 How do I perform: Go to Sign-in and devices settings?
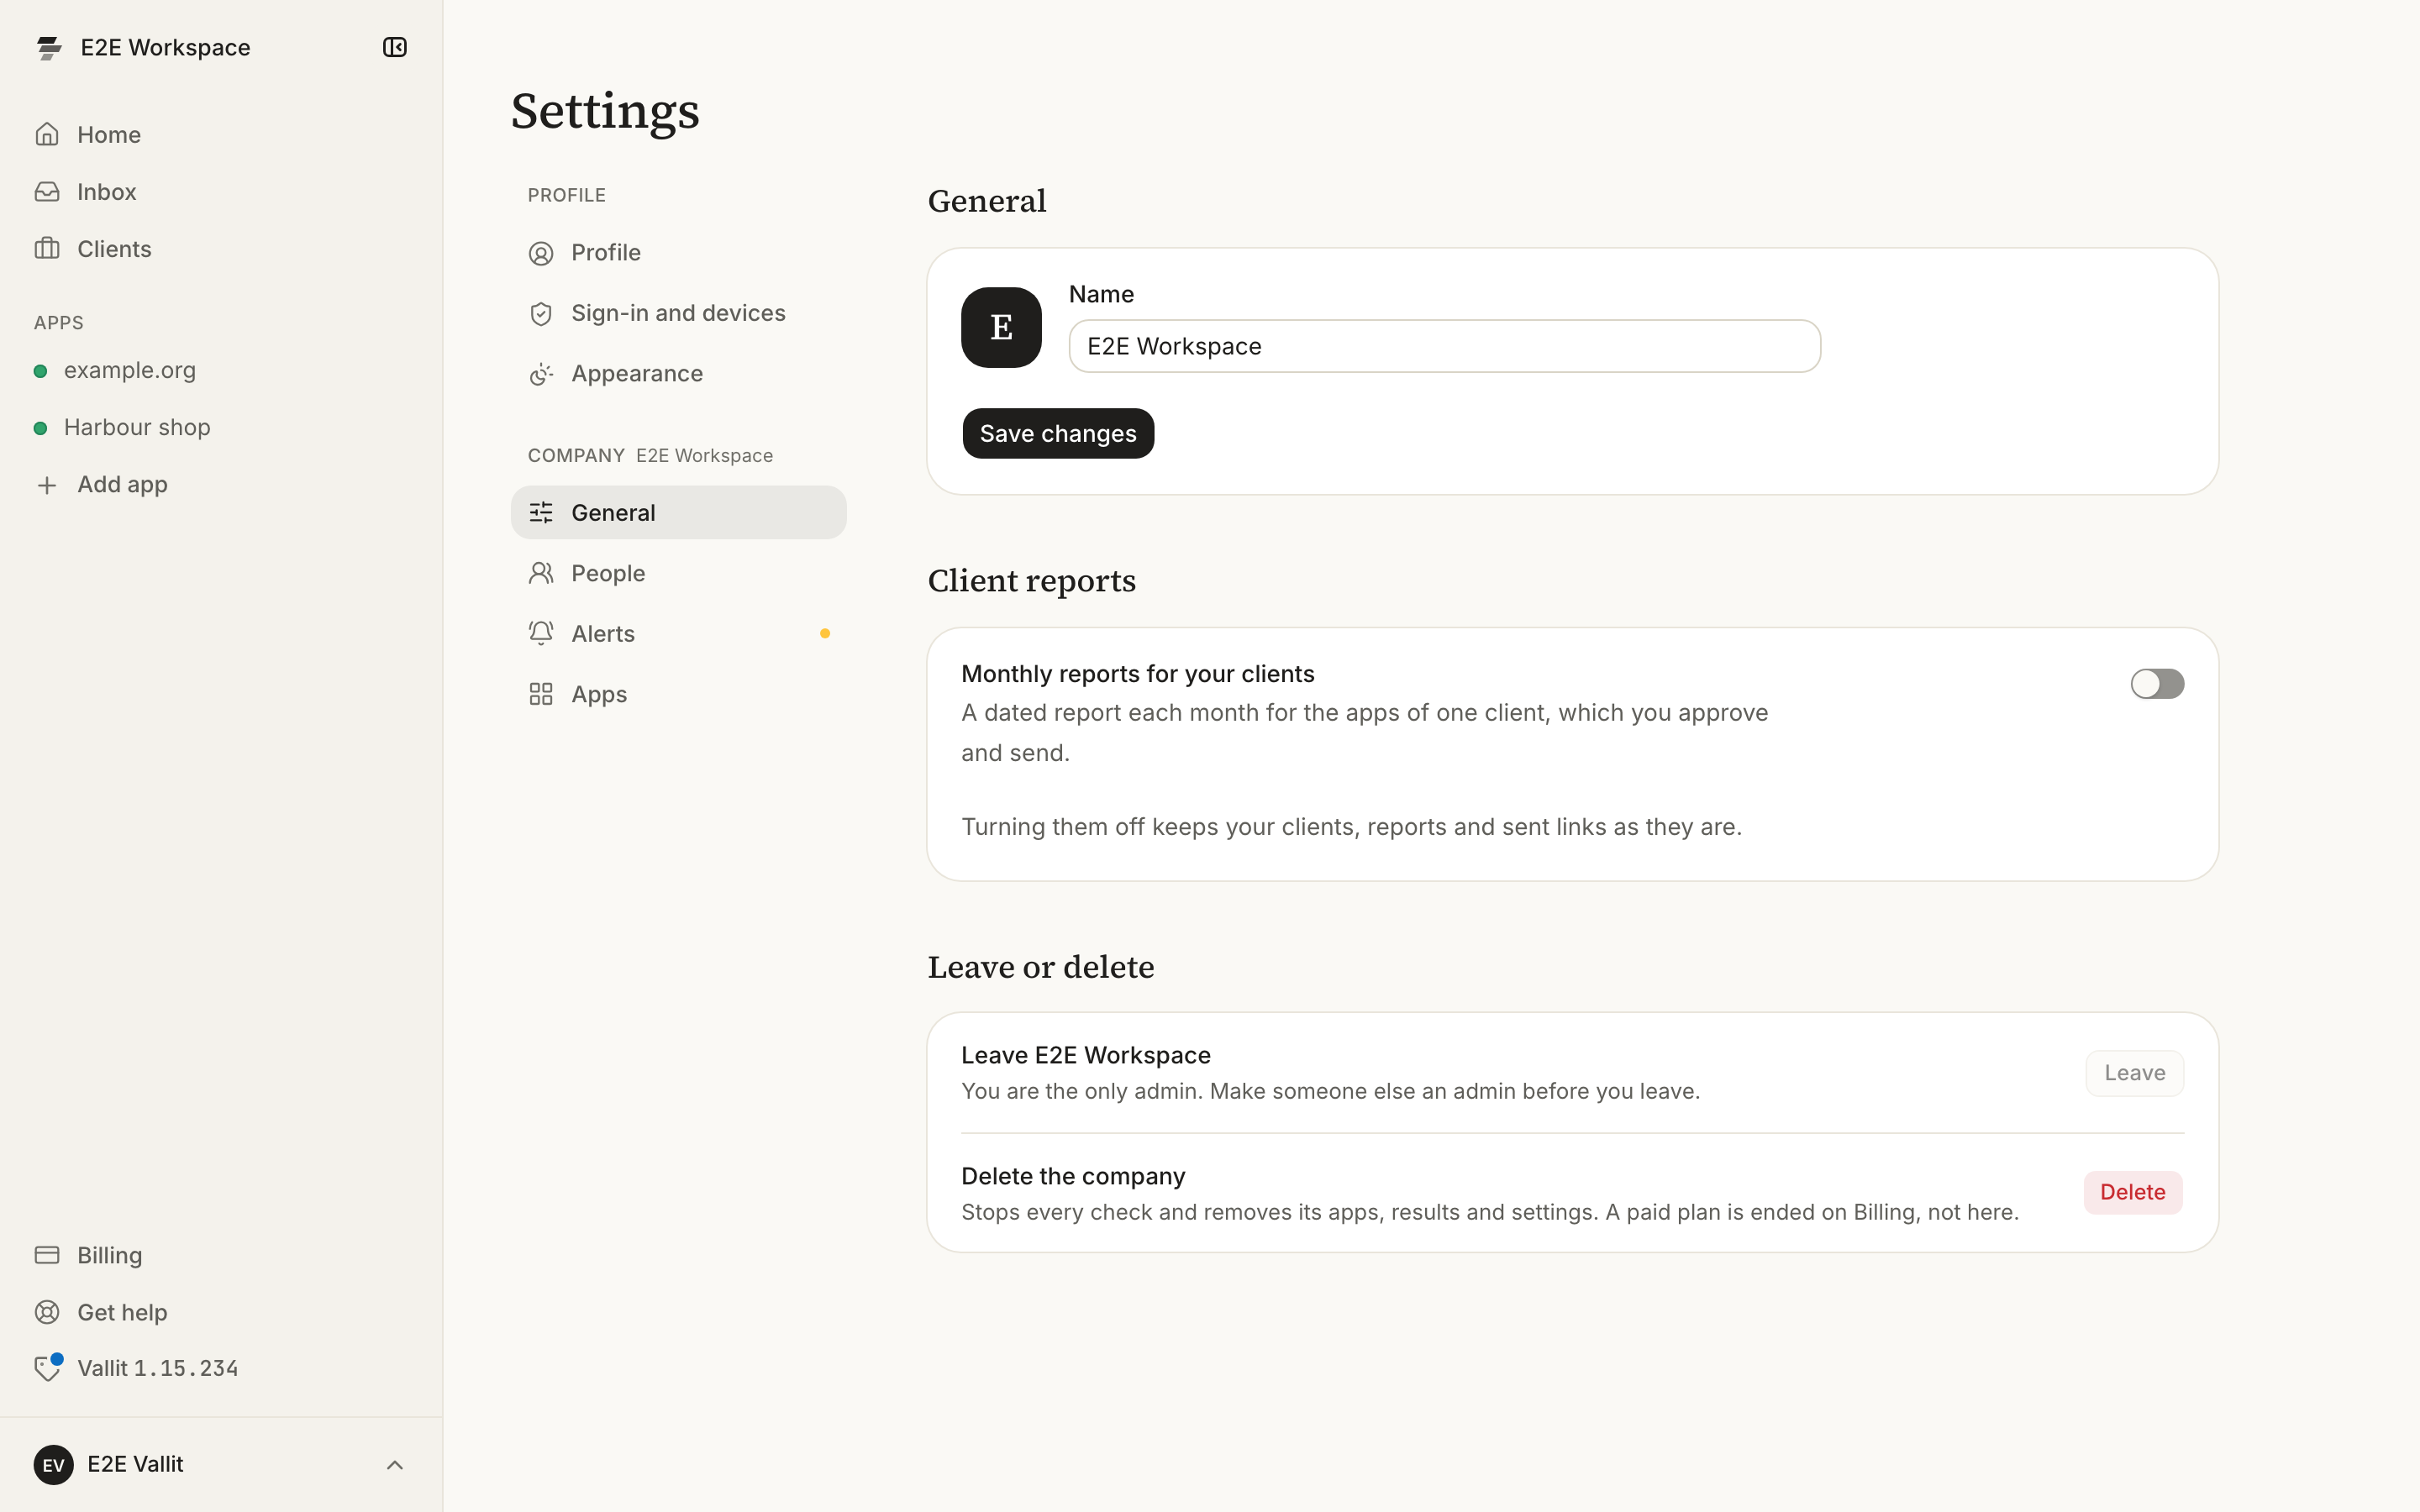click(x=678, y=313)
